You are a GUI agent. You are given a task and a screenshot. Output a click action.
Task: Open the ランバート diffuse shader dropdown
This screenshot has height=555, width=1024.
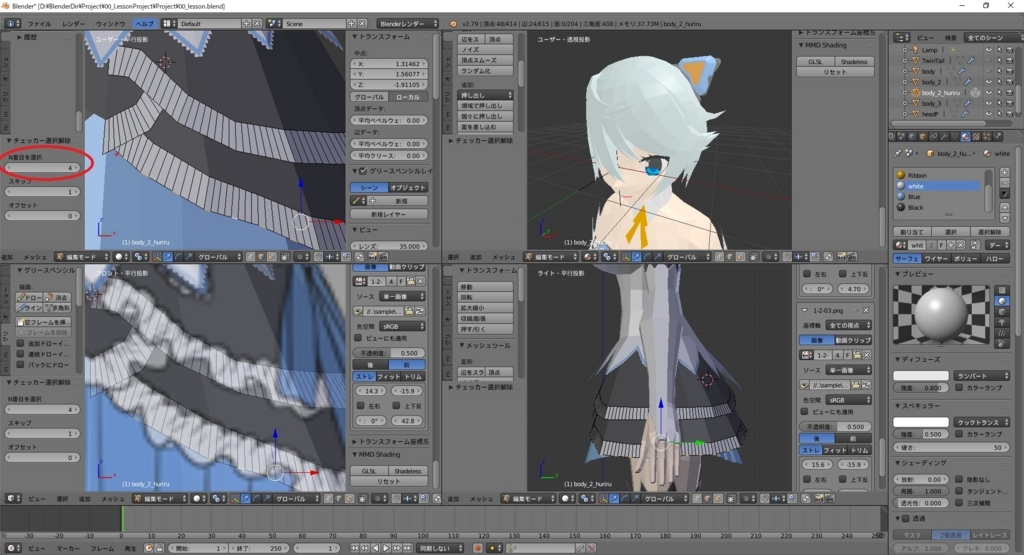(982, 376)
